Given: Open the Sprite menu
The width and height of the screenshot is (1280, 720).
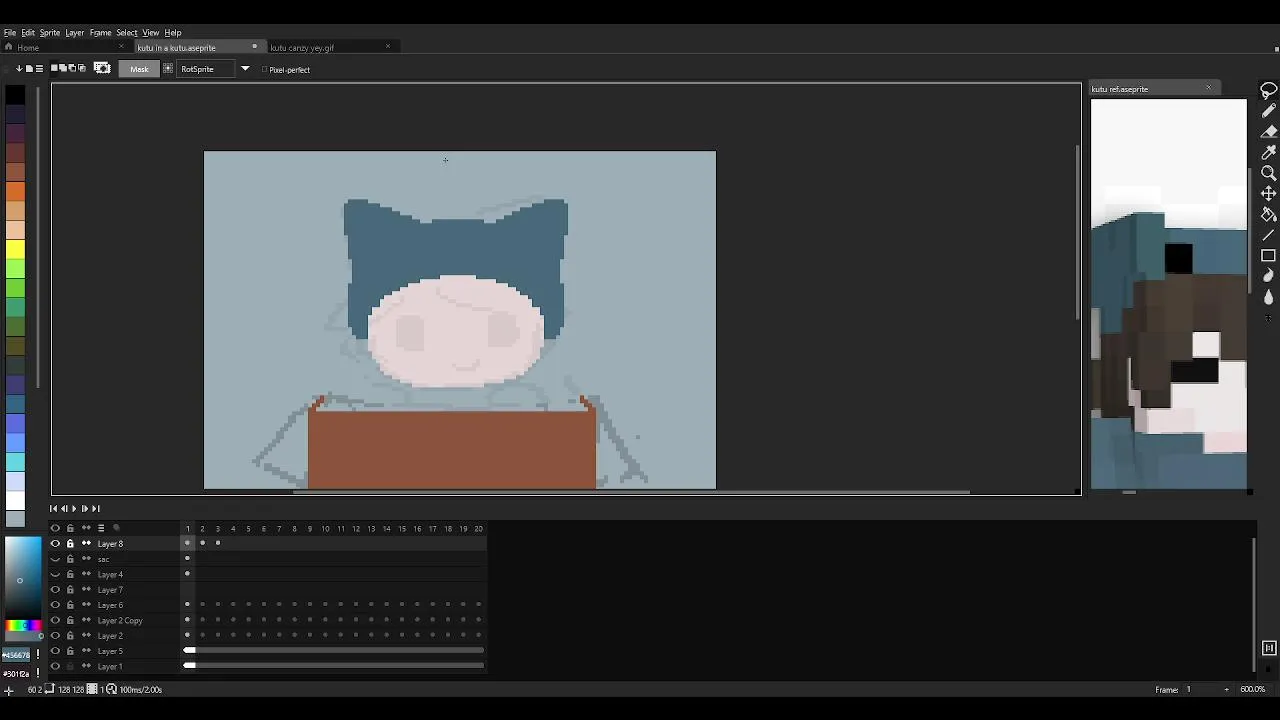Looking at the screenshot, I should point(50,33).
